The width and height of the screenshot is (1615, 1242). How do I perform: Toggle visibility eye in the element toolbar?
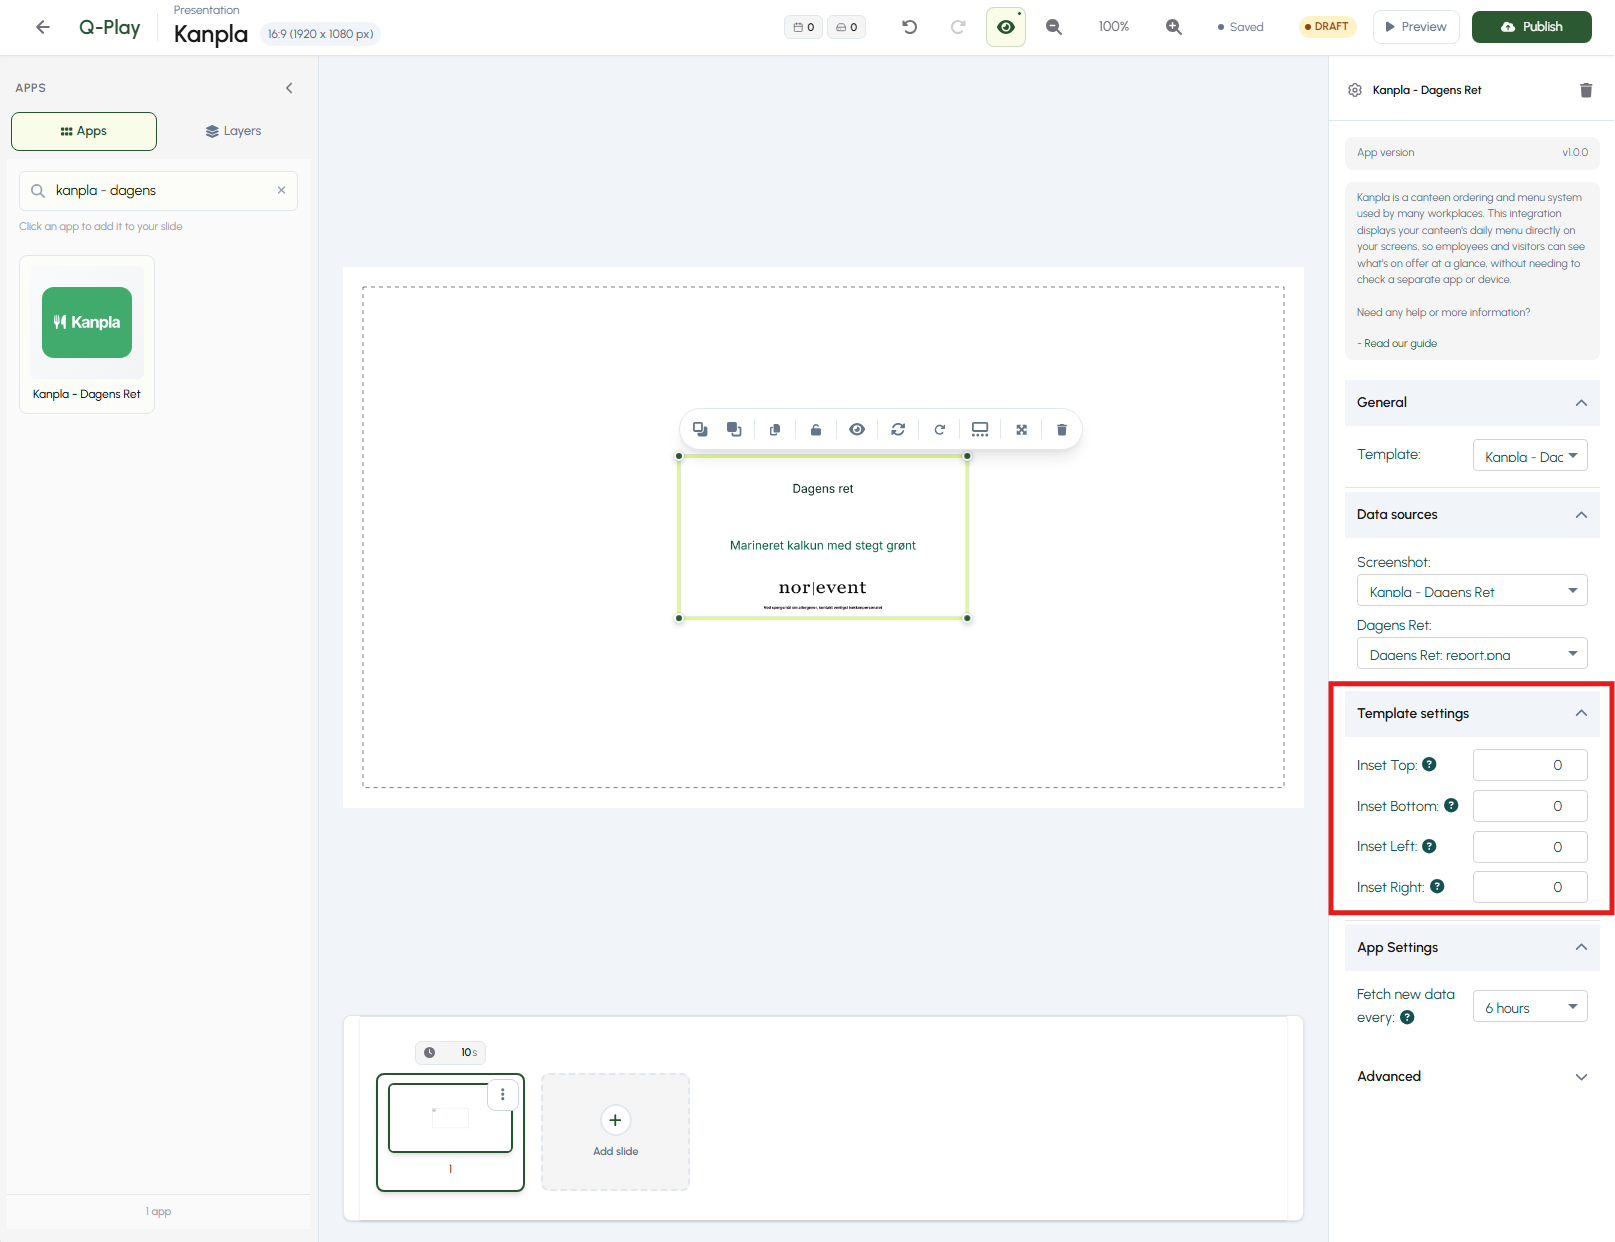[x=857, y=429]
